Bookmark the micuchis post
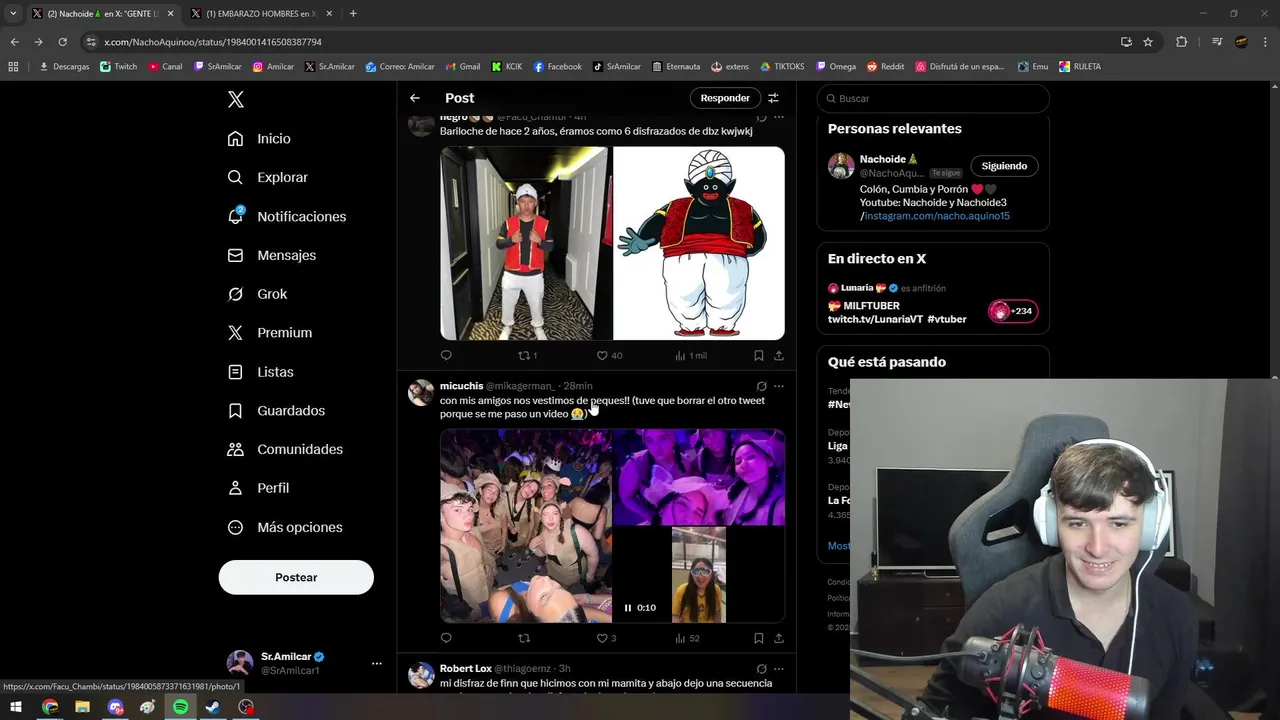 click(x=759, y=638)
